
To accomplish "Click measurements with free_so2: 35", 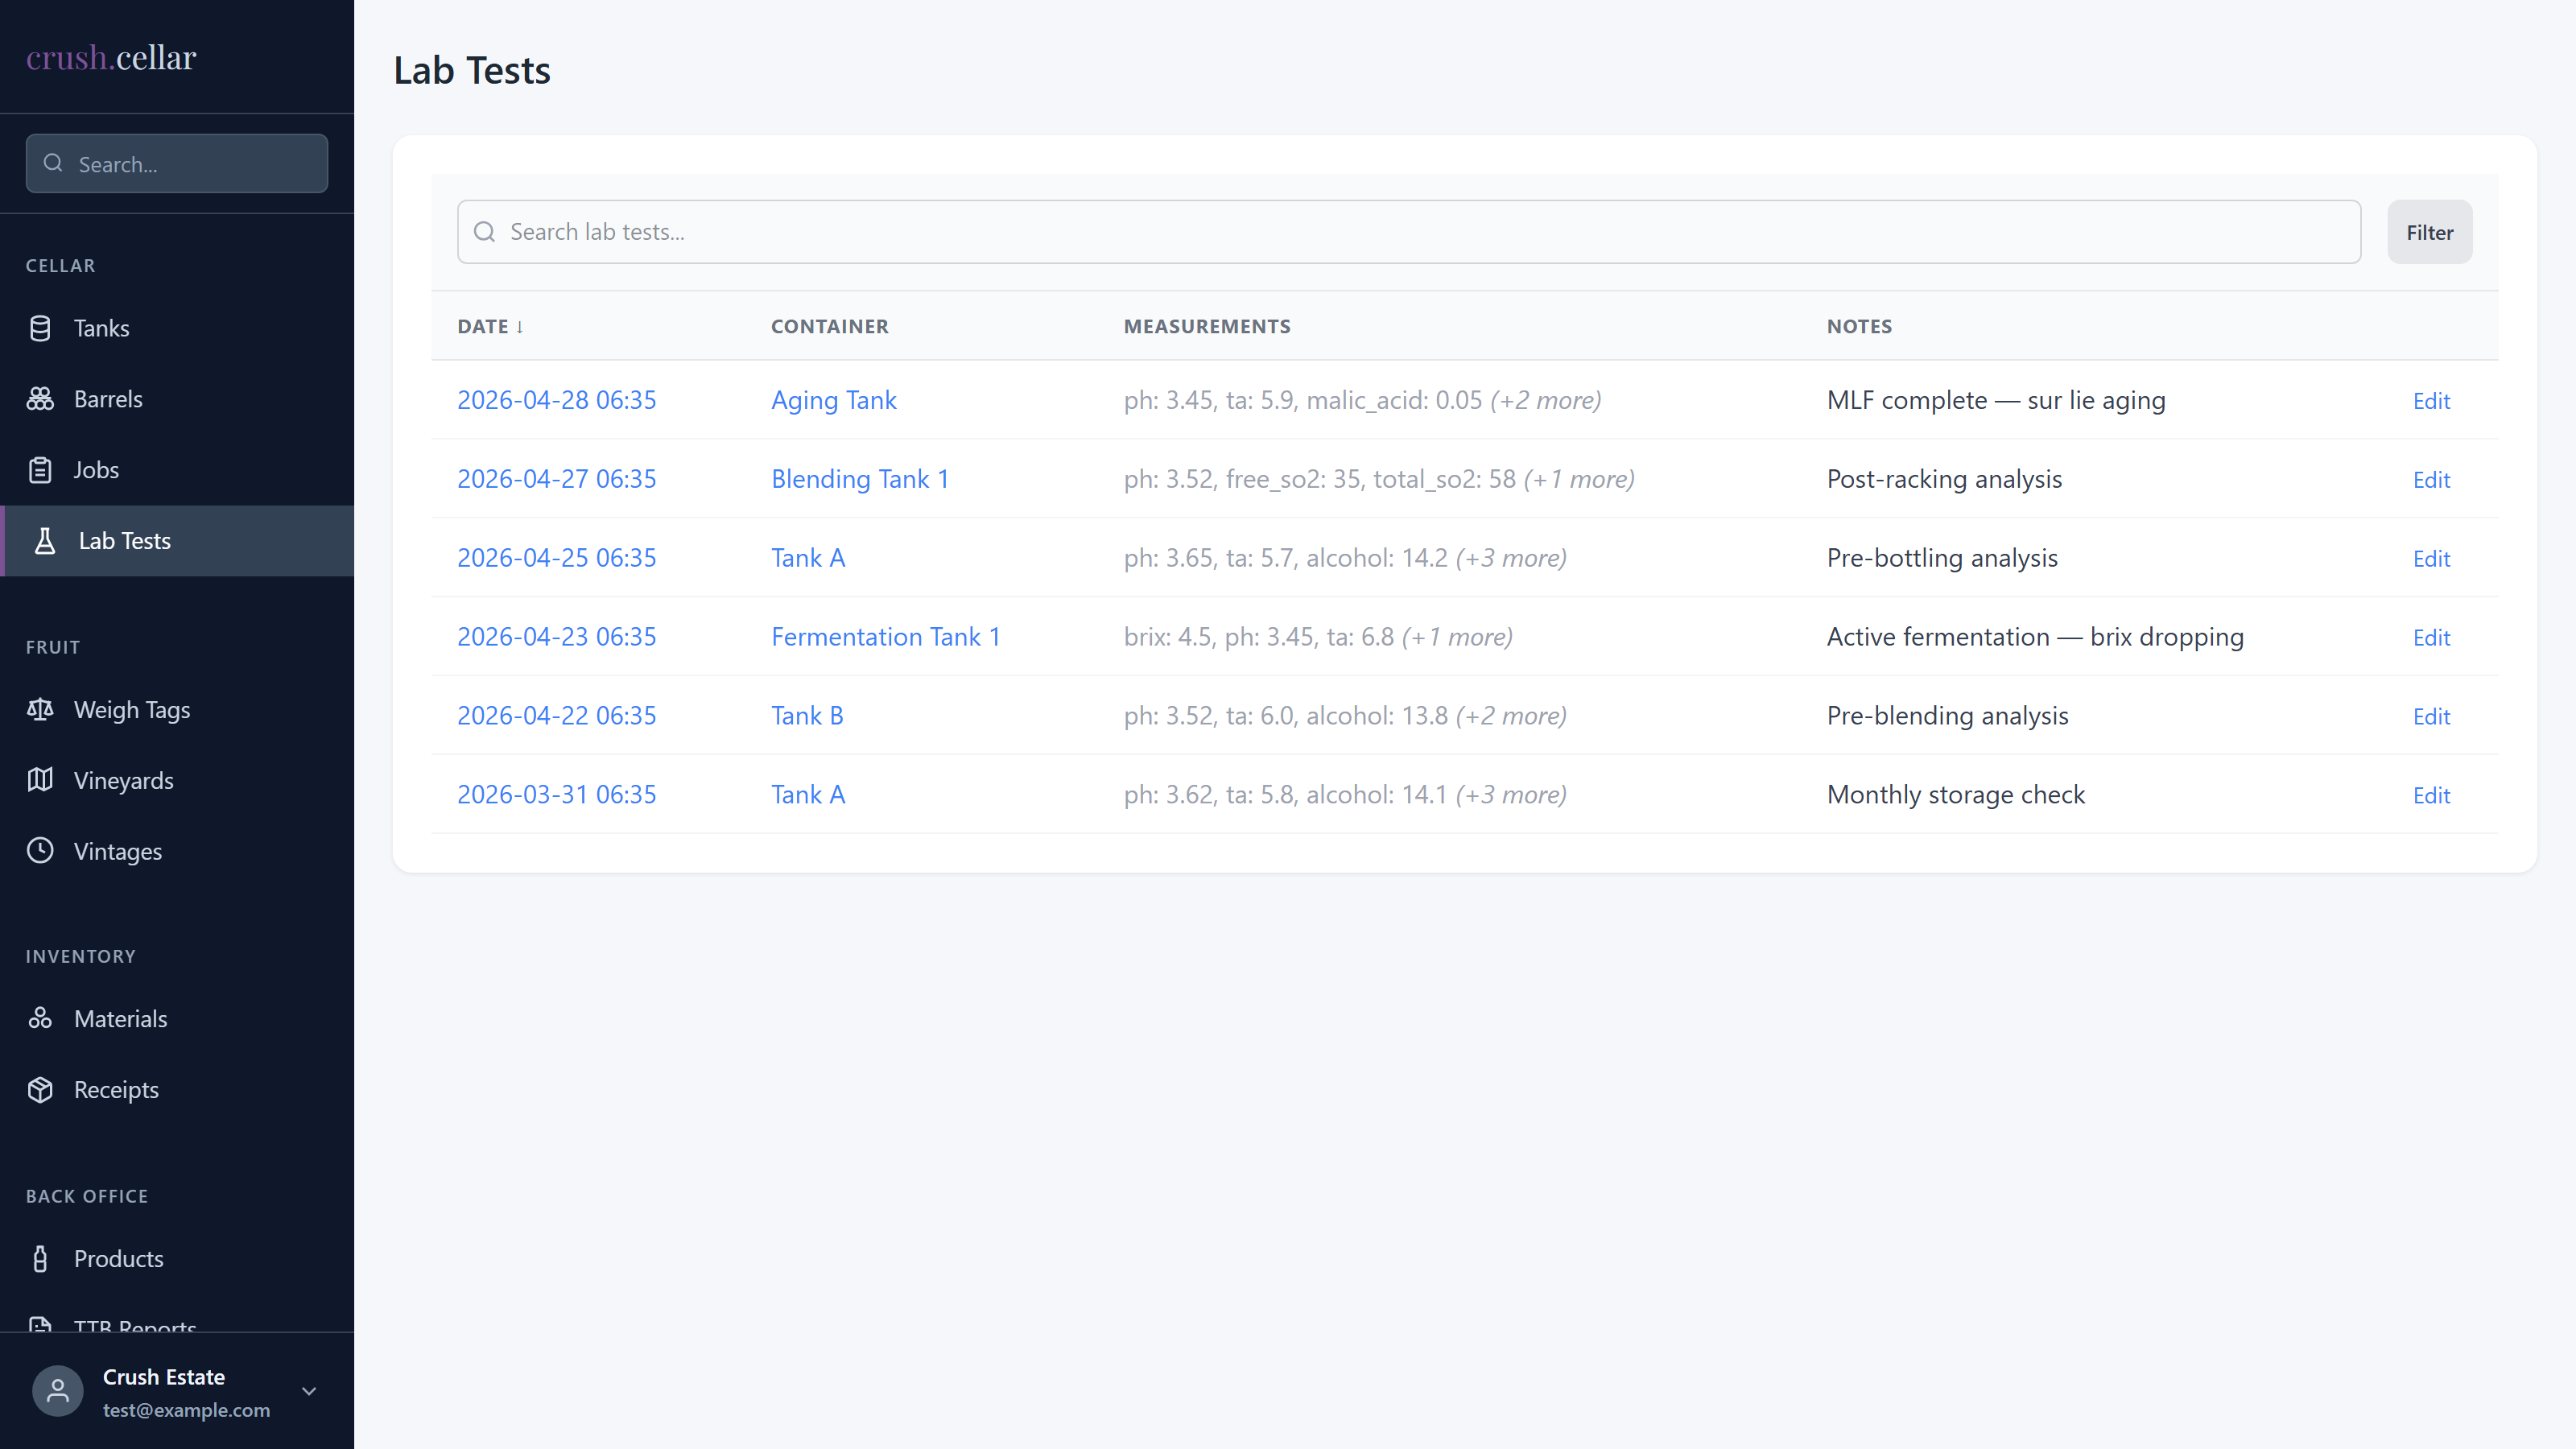I will click(x=1379, y=479).
